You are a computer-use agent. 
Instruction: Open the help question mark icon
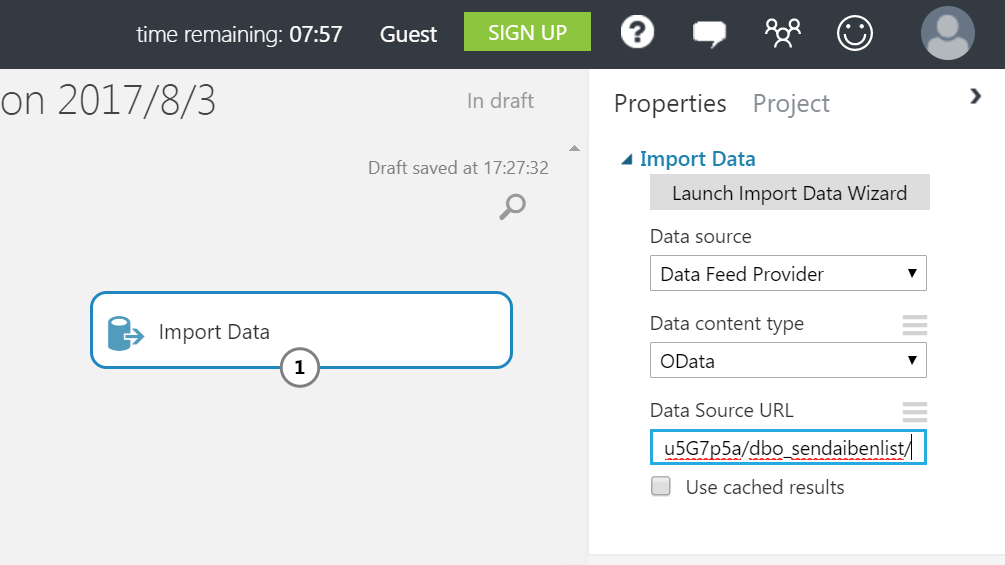[x=637, y=32]
